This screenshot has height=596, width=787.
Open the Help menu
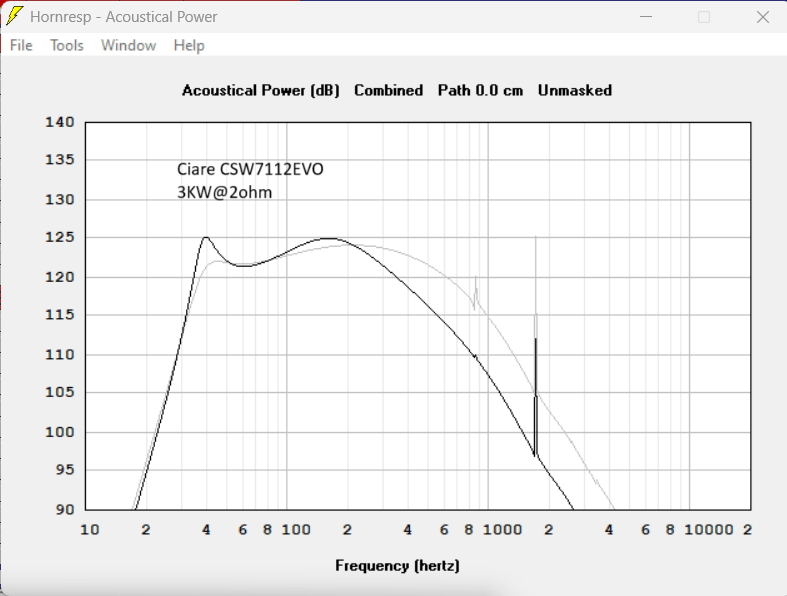(189, 46)
